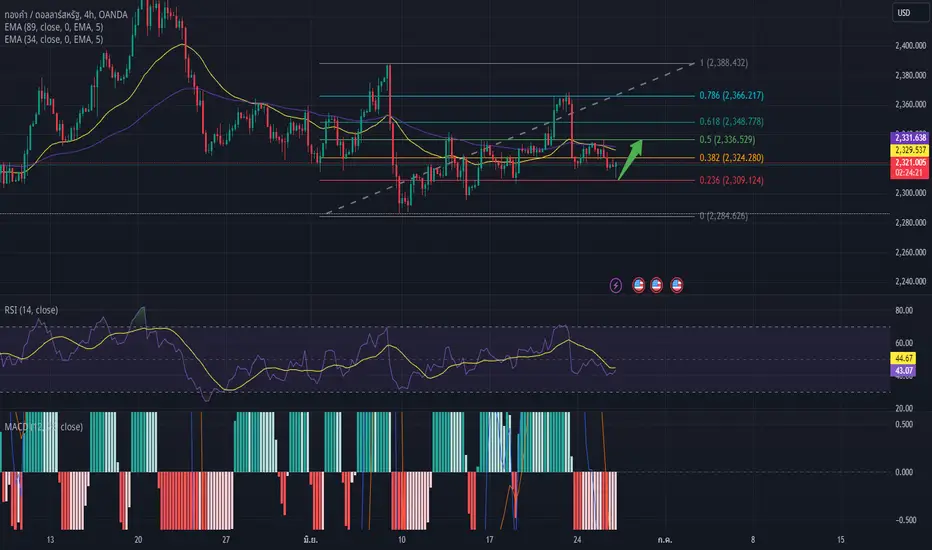
Task: Click the มิ.ย. month label on time axis
Action: [x=310, y=540]
